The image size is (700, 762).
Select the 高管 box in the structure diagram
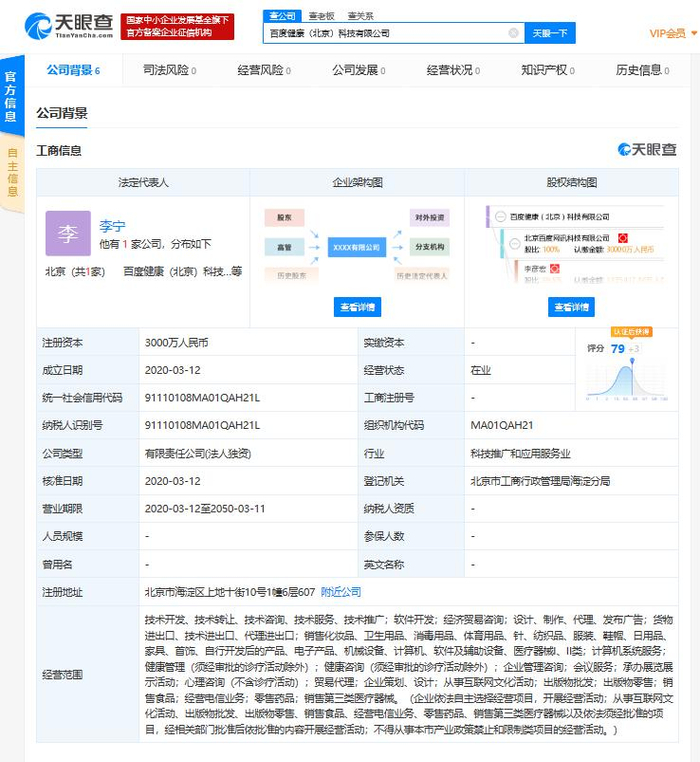[284, 247]
